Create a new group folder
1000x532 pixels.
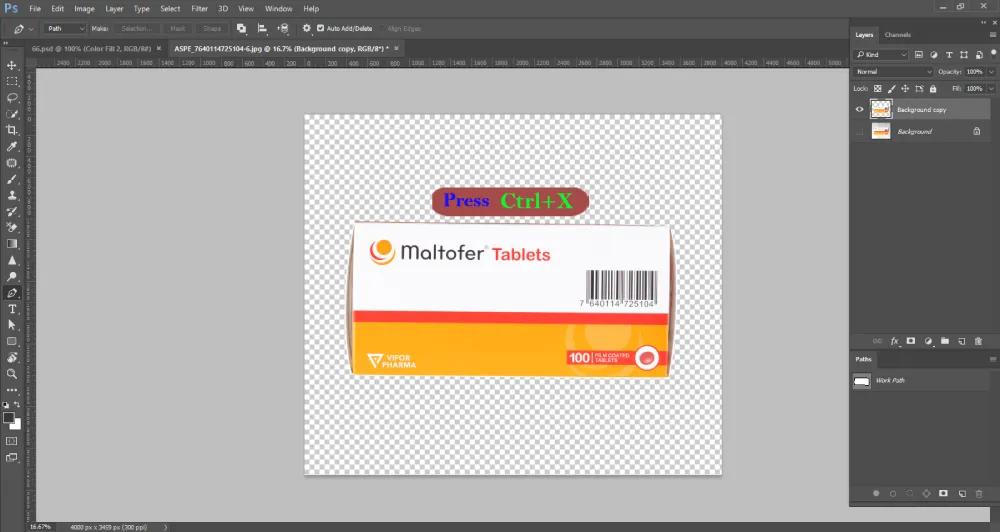[945, 341]
